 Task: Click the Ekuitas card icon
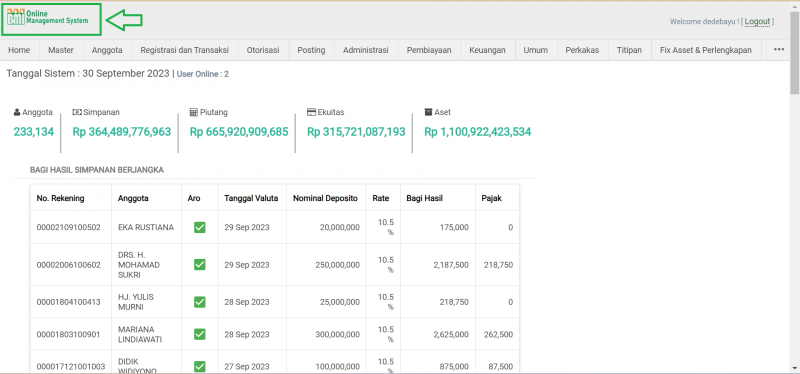(311, 112)
